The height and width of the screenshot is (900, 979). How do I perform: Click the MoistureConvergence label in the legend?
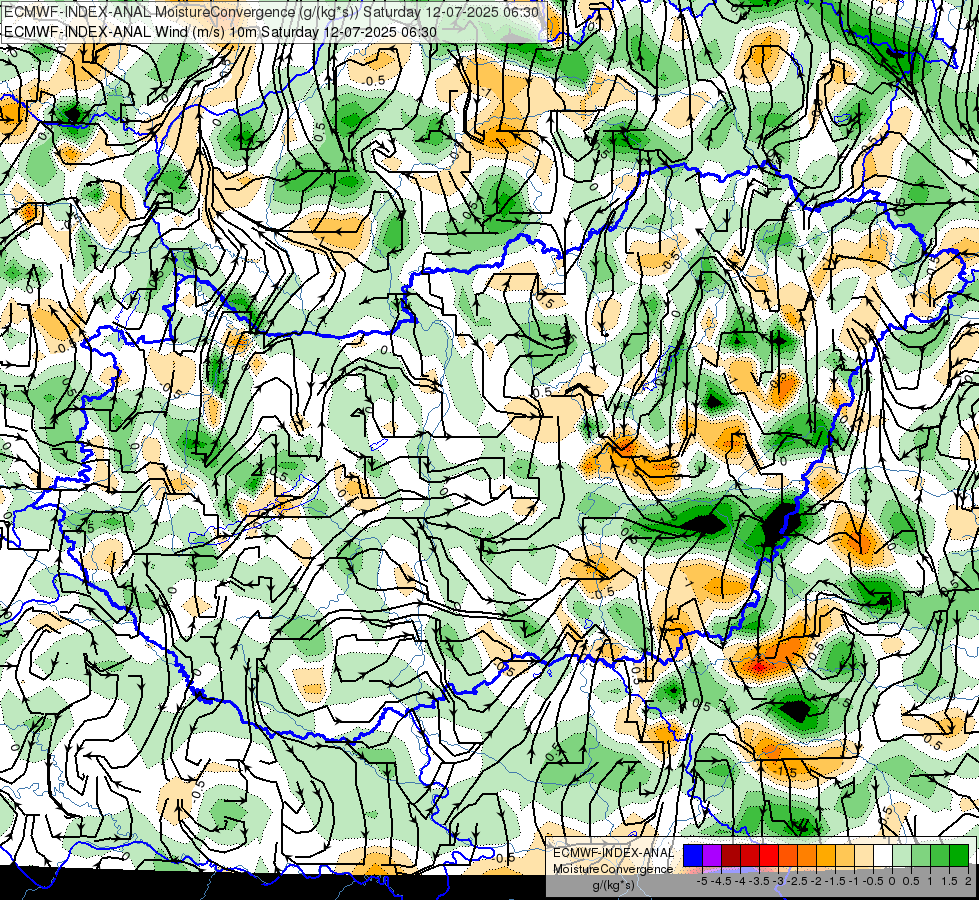(x=614, y=869)
